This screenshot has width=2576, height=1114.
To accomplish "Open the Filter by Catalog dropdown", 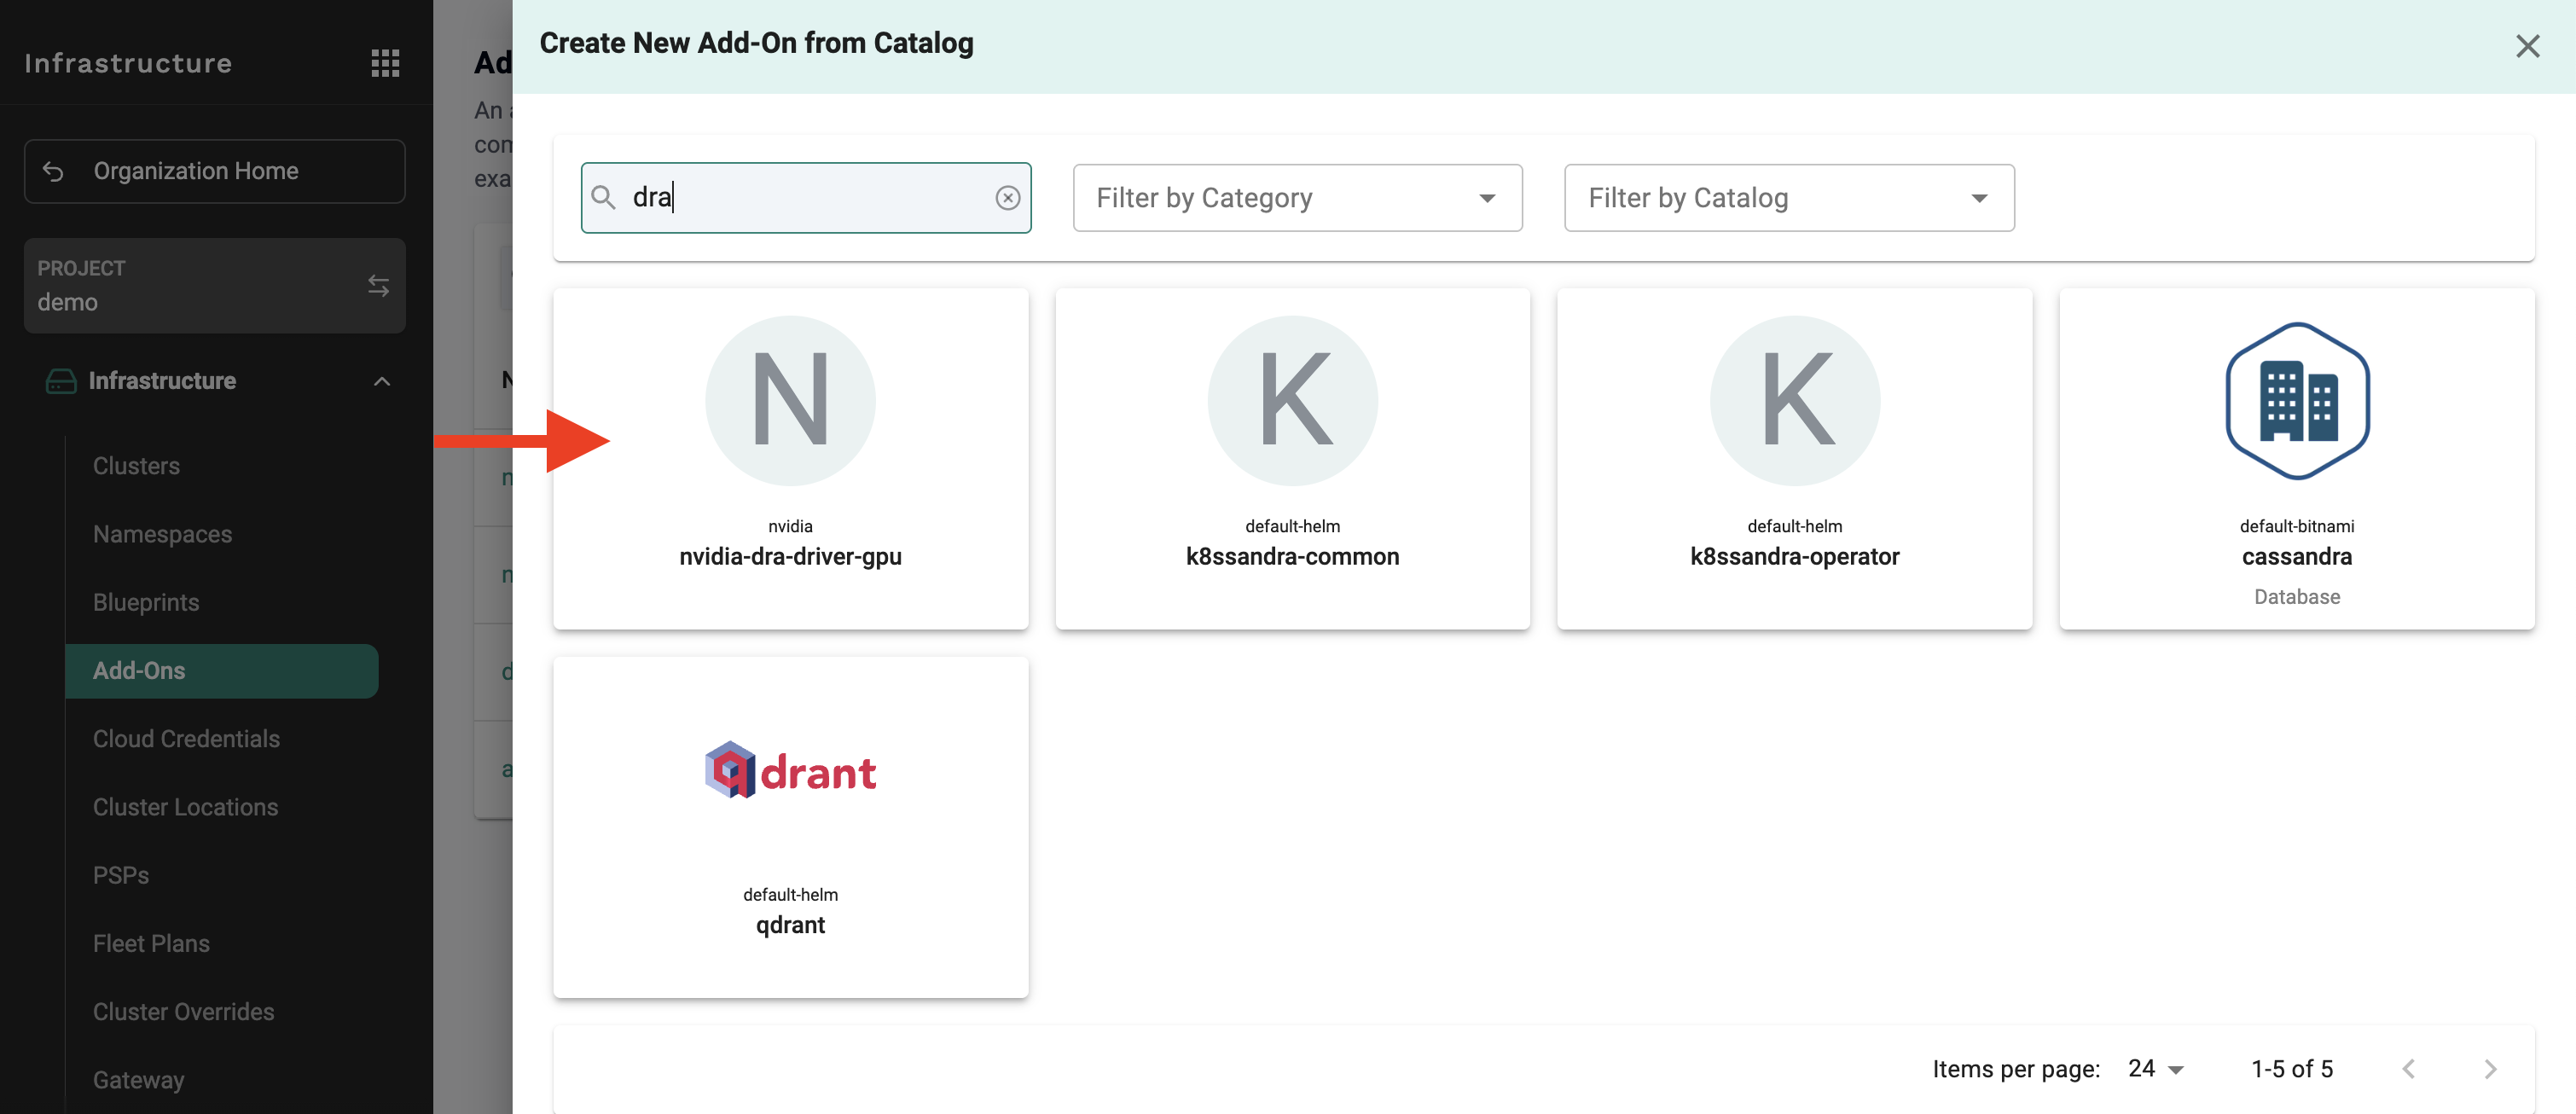I will (x=1788, y=198).
